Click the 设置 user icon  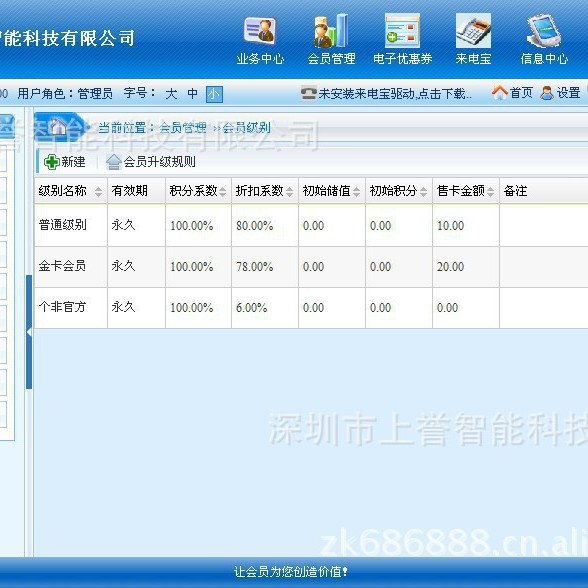547,93
